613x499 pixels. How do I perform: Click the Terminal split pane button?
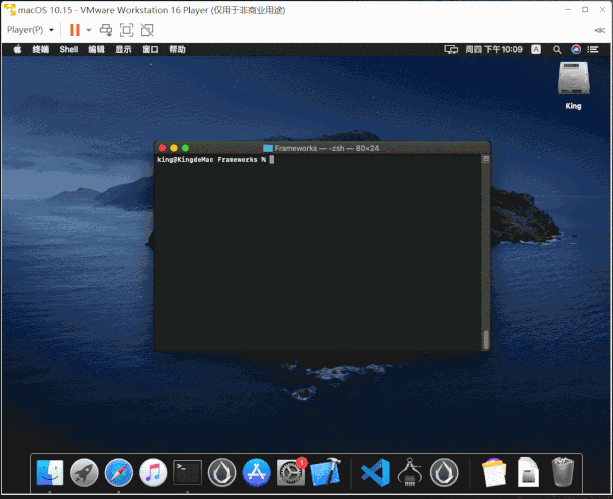pos(486,159)
